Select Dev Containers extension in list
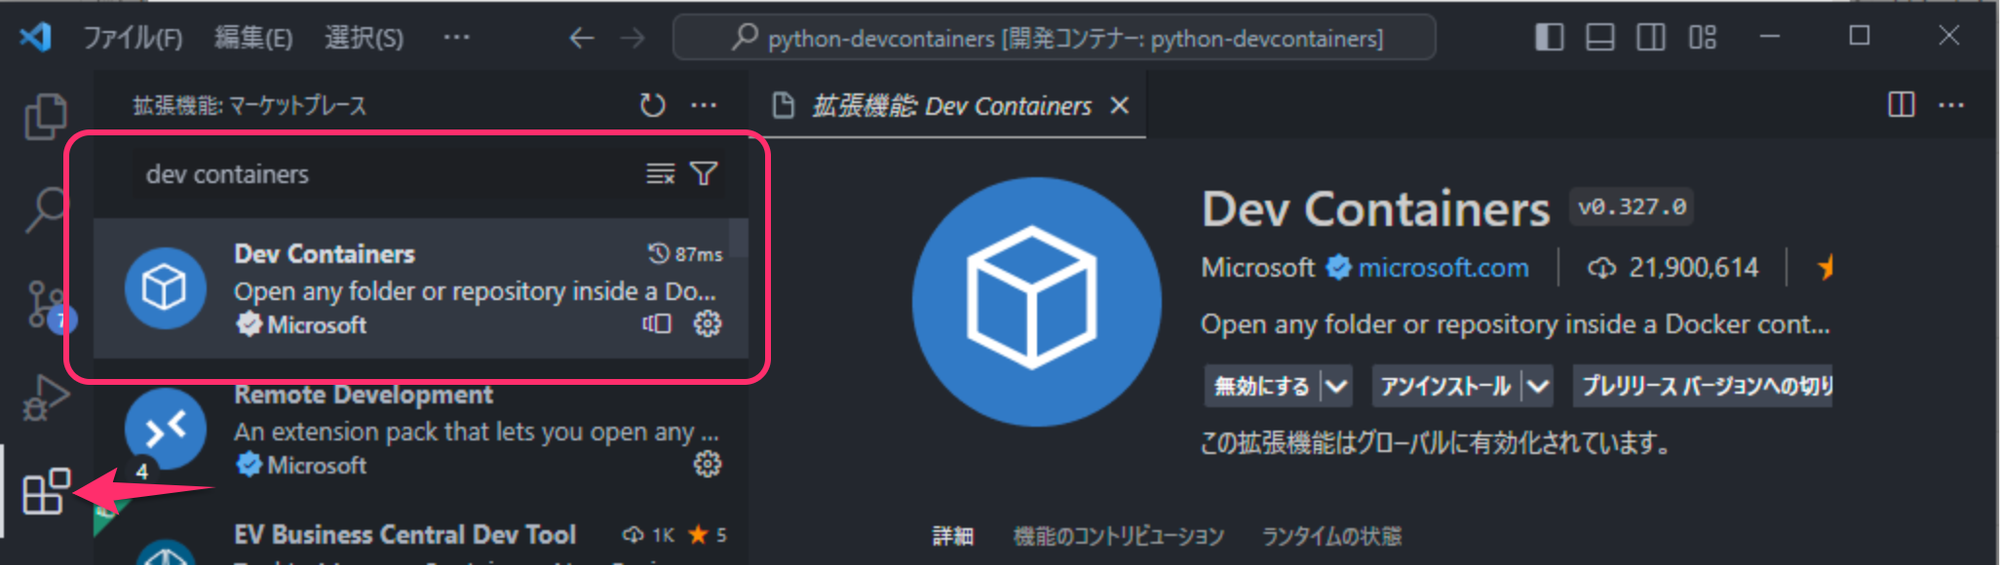Image resolution: width=2000 pixels, height=565 pixels. click(x=420, y=288)
